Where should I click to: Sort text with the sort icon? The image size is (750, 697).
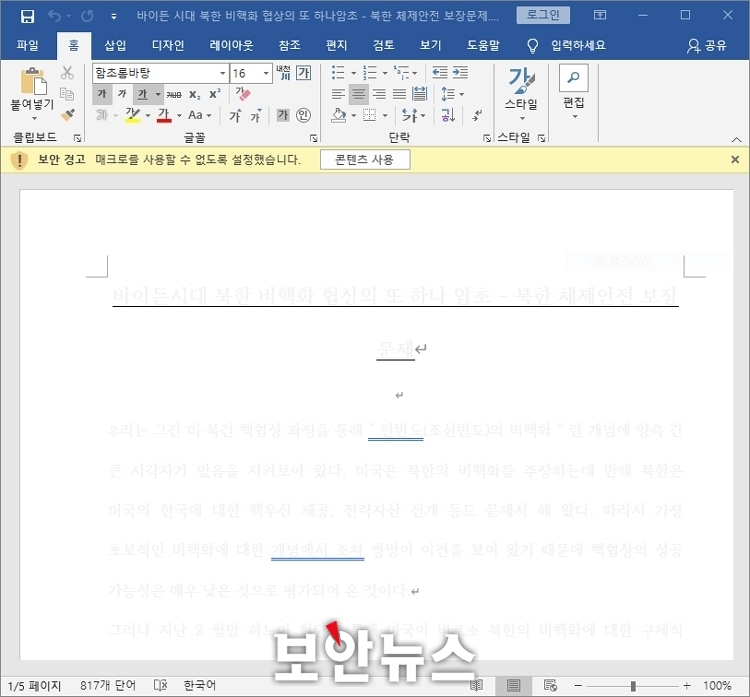pos(449,115)
